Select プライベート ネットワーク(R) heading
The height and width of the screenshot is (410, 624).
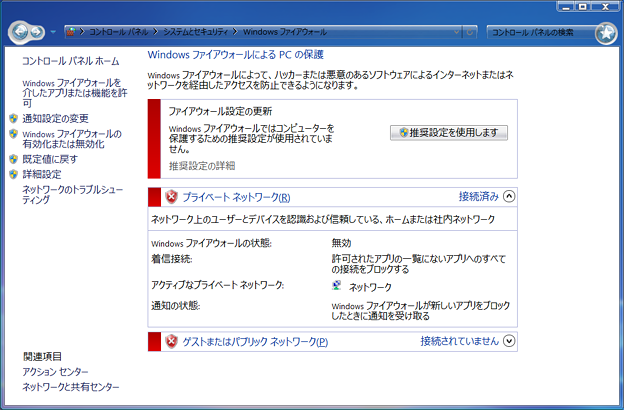(236, 197)
